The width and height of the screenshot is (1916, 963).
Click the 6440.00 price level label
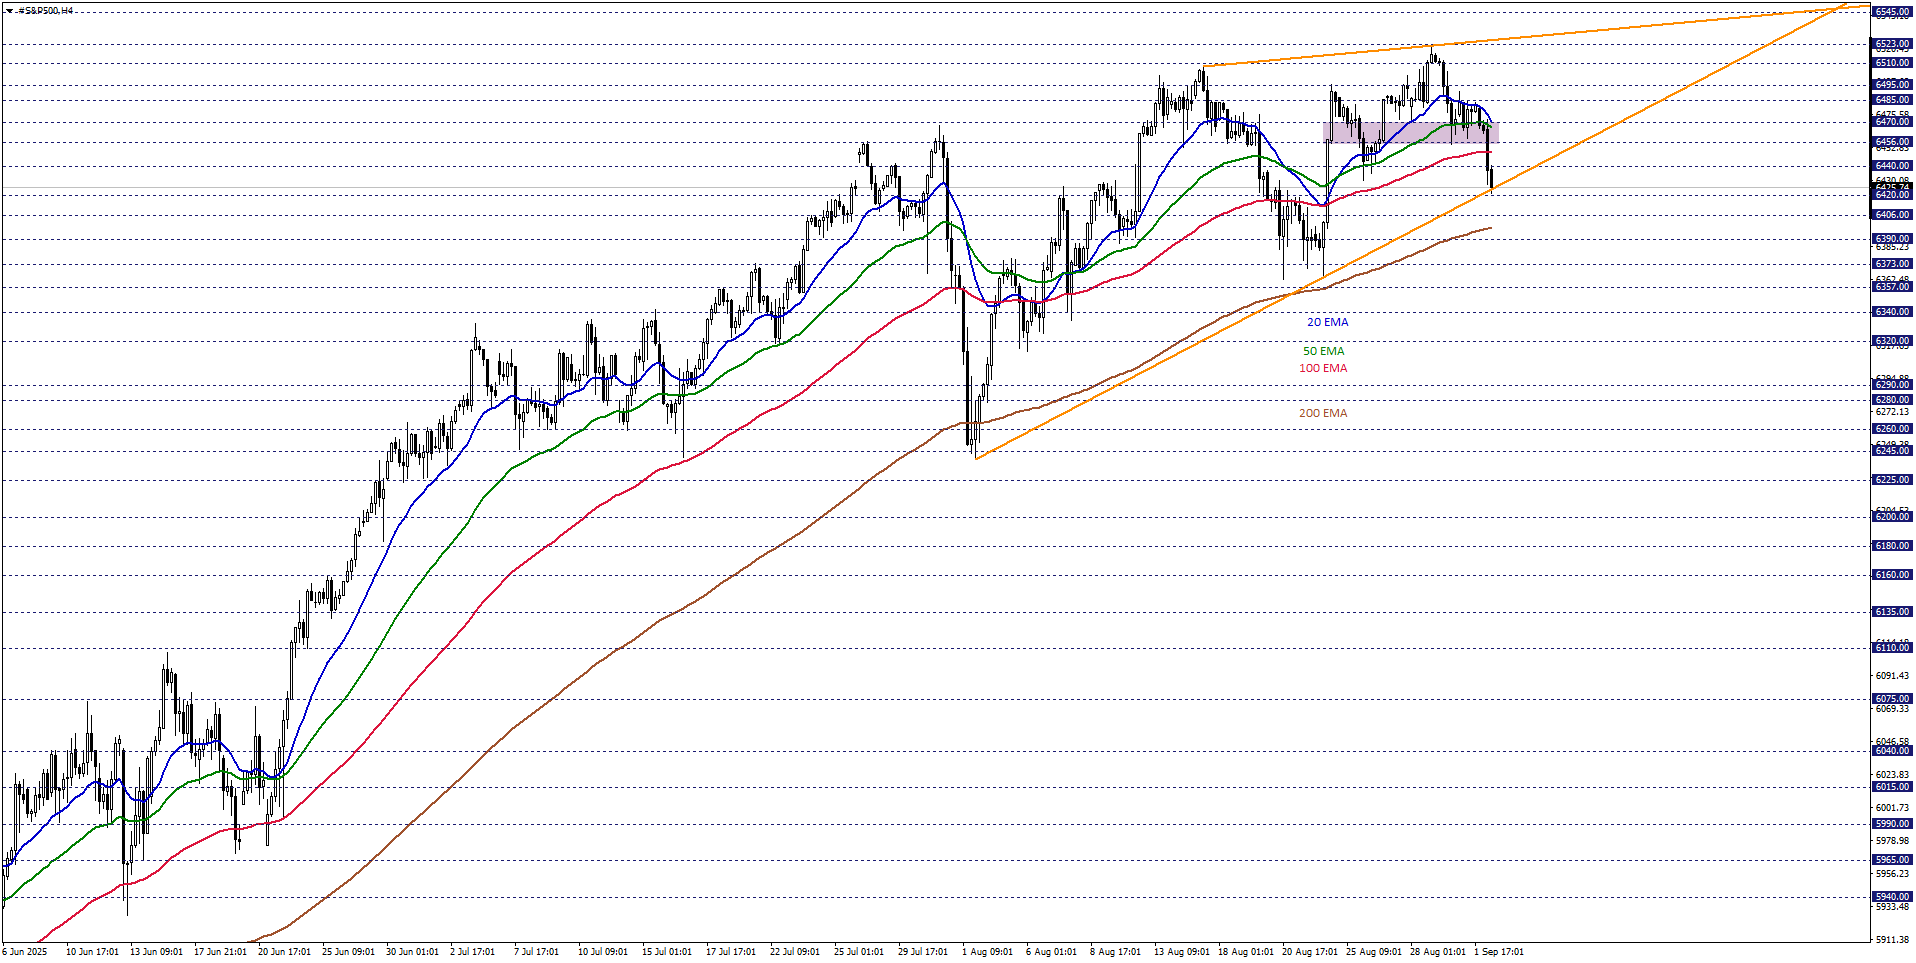pyautogui.click(x=1892, y=166)
